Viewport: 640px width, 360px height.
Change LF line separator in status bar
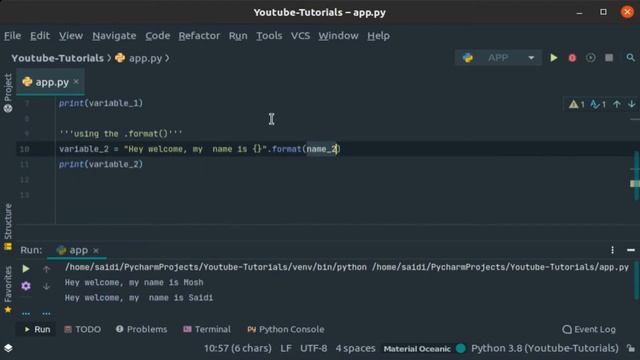point(286,348)
